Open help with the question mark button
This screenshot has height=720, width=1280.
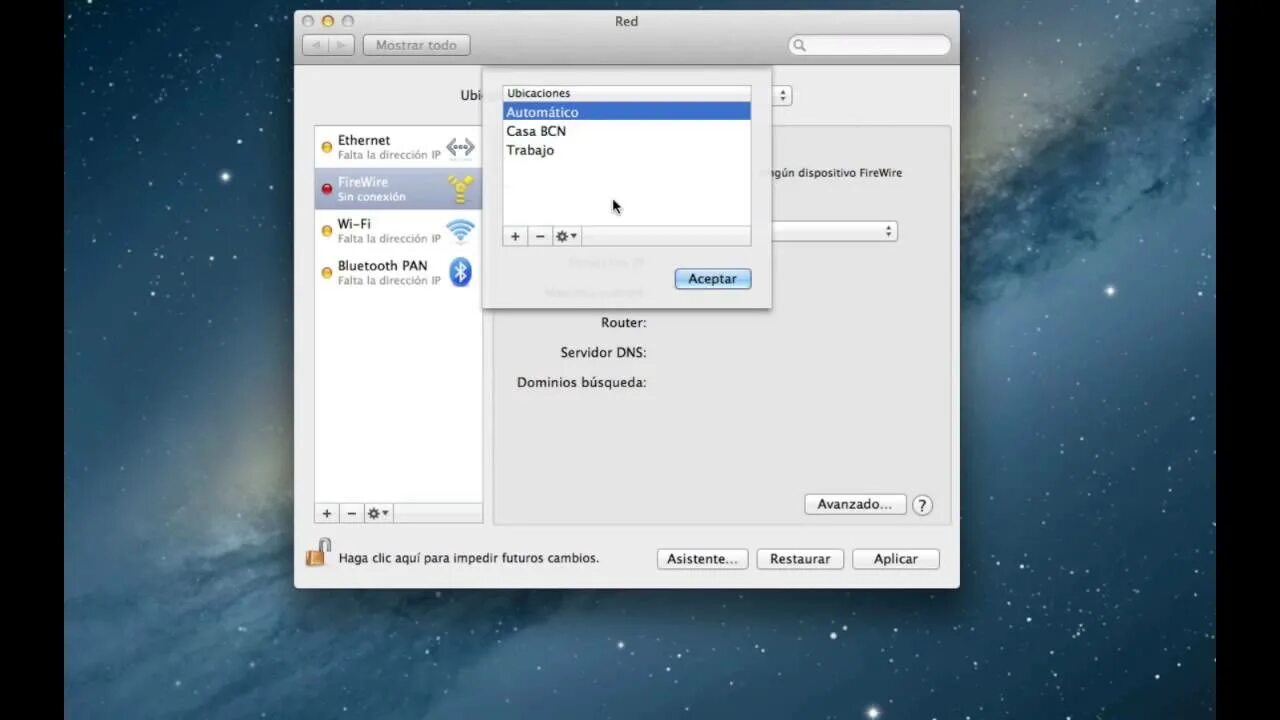click(922, 505)
